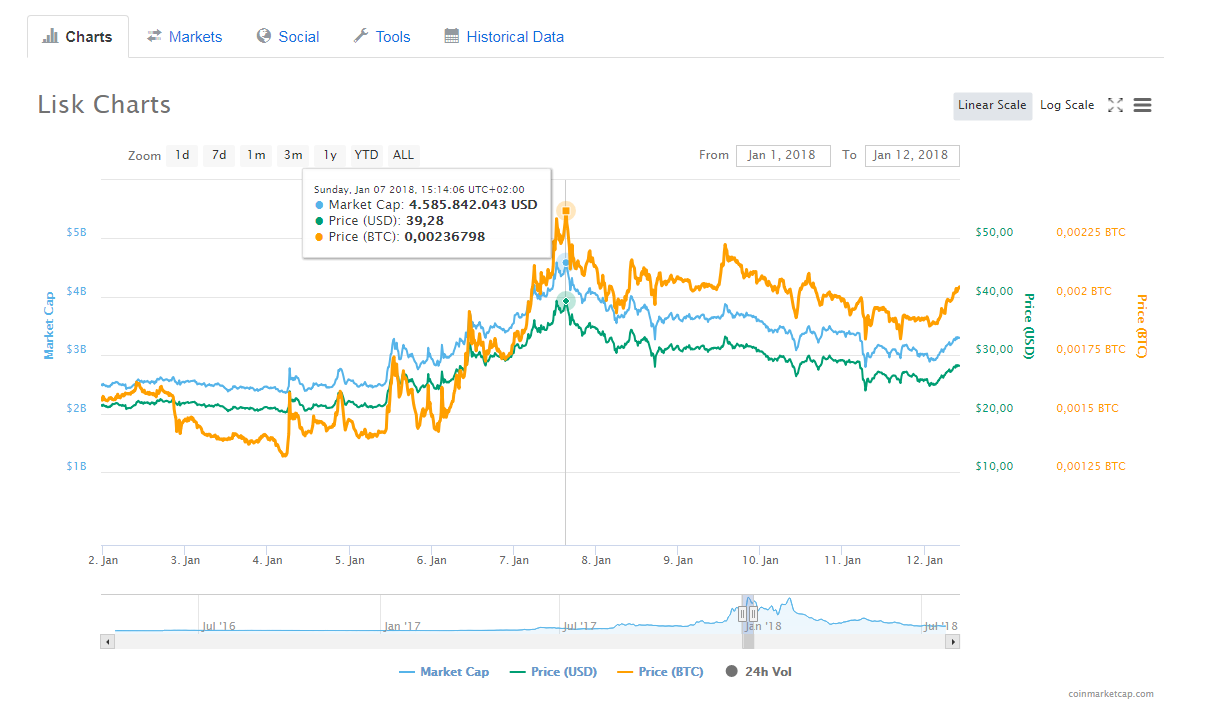Click the Social tab globe icon

[x=264, y=36]
